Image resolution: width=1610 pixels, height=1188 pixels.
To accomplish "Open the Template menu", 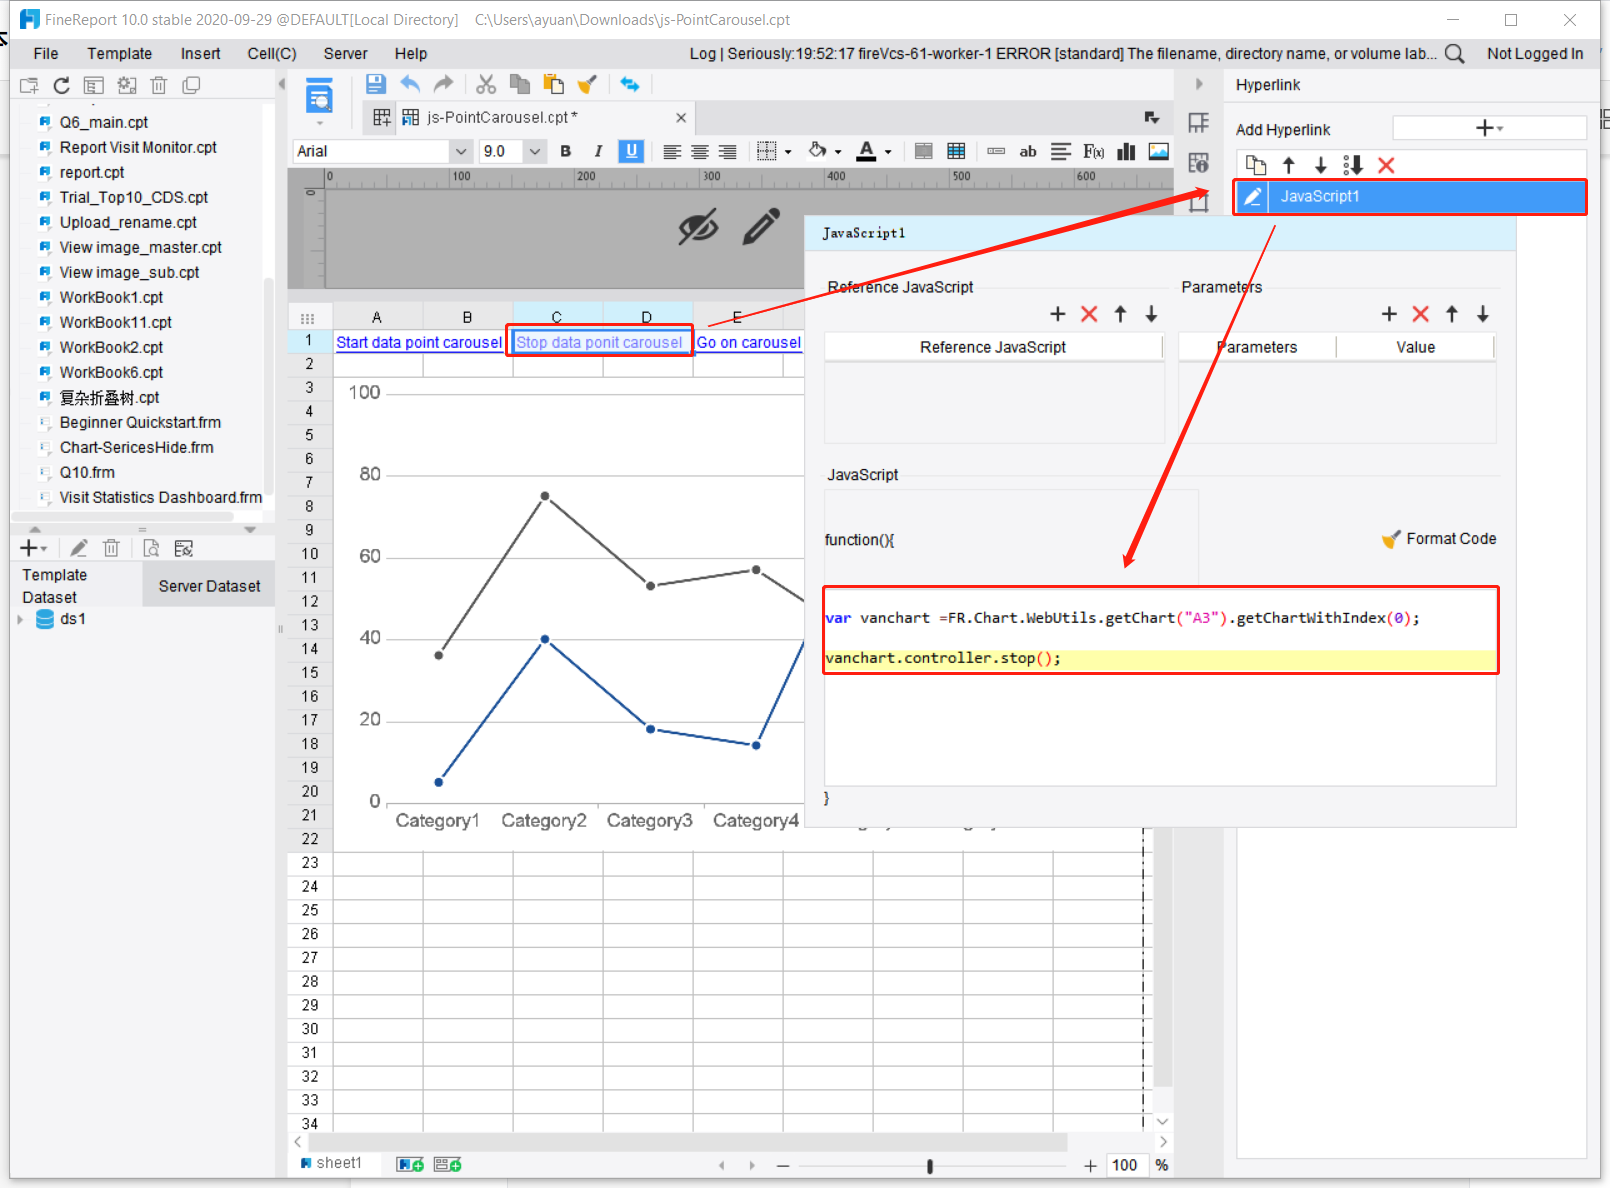I will tap(119, 53).
